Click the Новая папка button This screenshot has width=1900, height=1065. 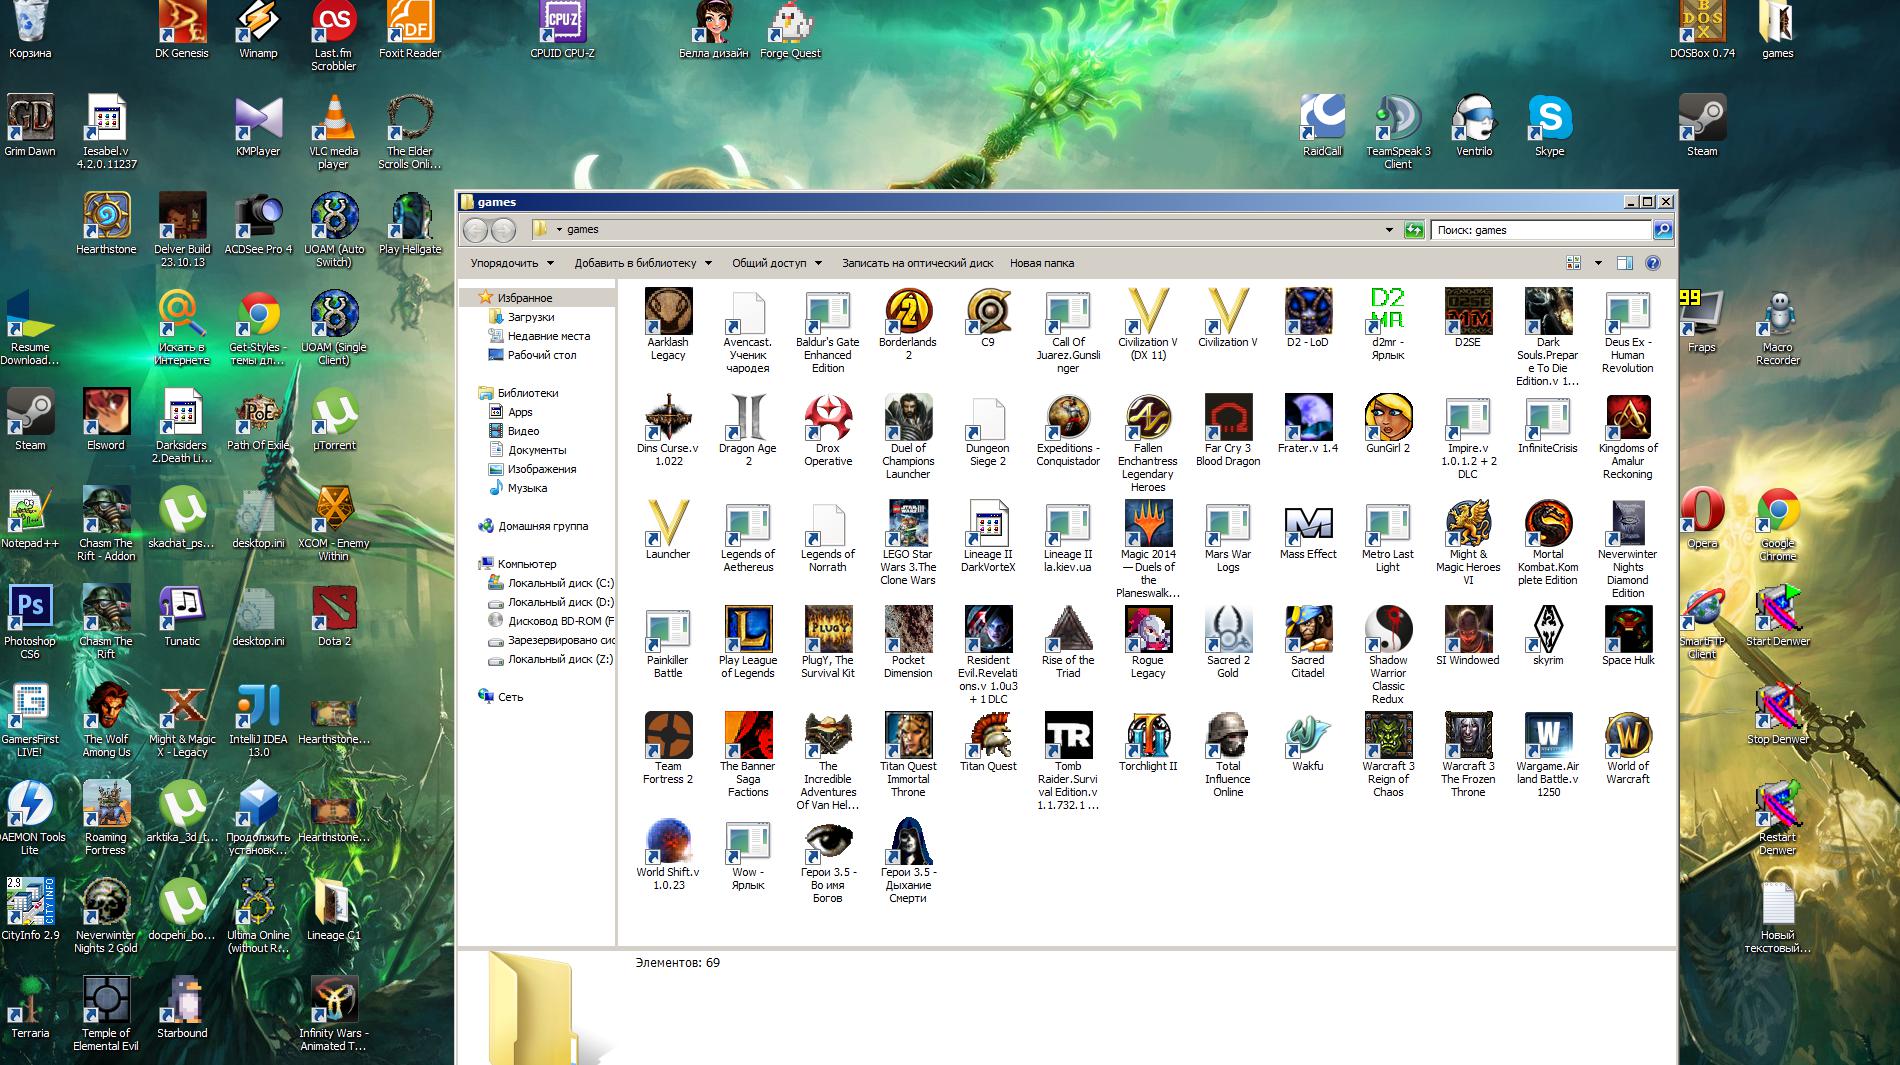[1042, 263]
